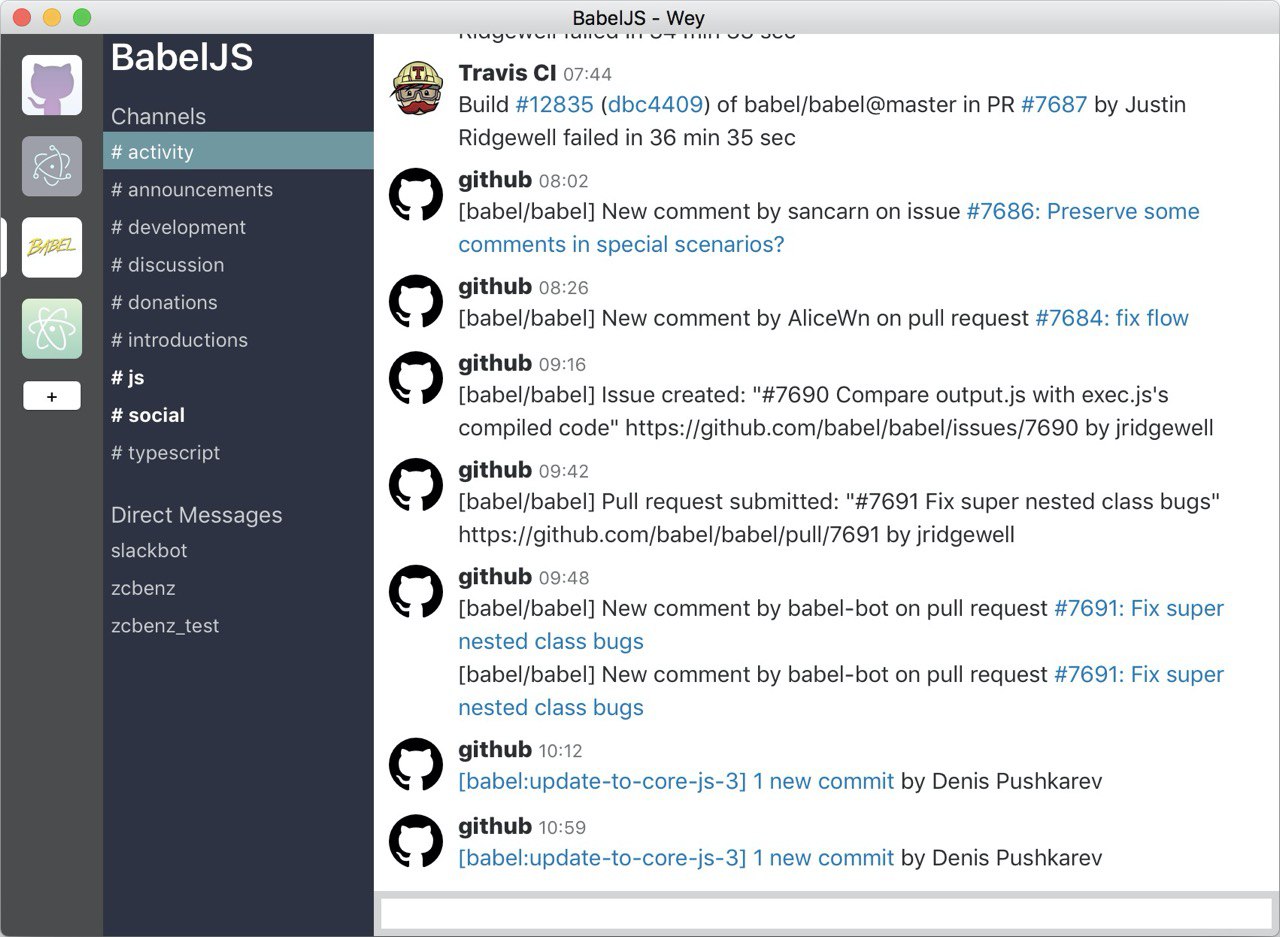Switch to the gray Electron workspace icon
This screenshot has width=1280, height=937.
(x=52, y=166)
